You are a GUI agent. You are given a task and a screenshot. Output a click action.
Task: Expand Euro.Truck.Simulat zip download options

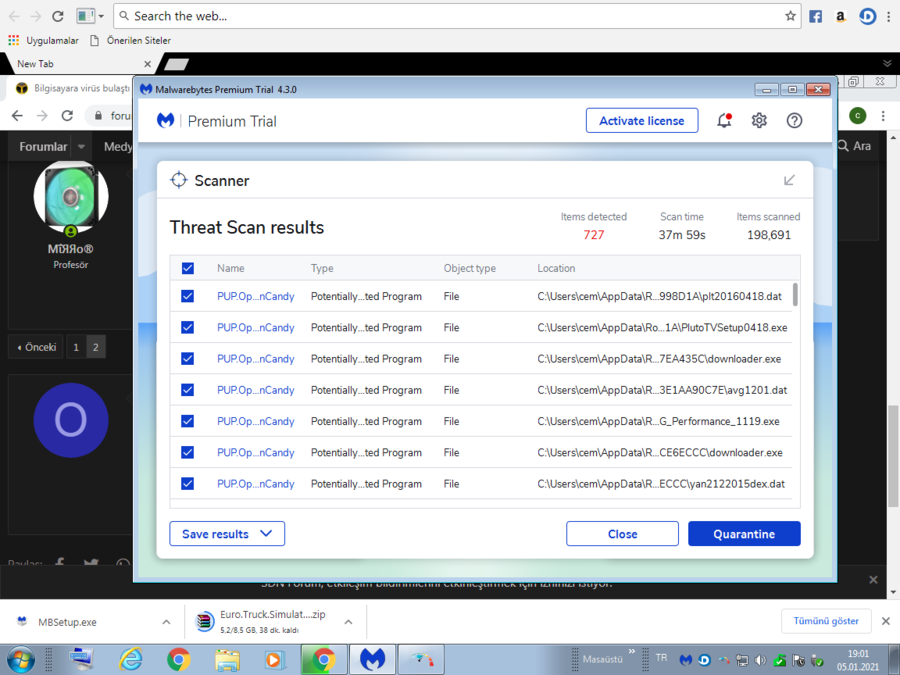point(348,622)
